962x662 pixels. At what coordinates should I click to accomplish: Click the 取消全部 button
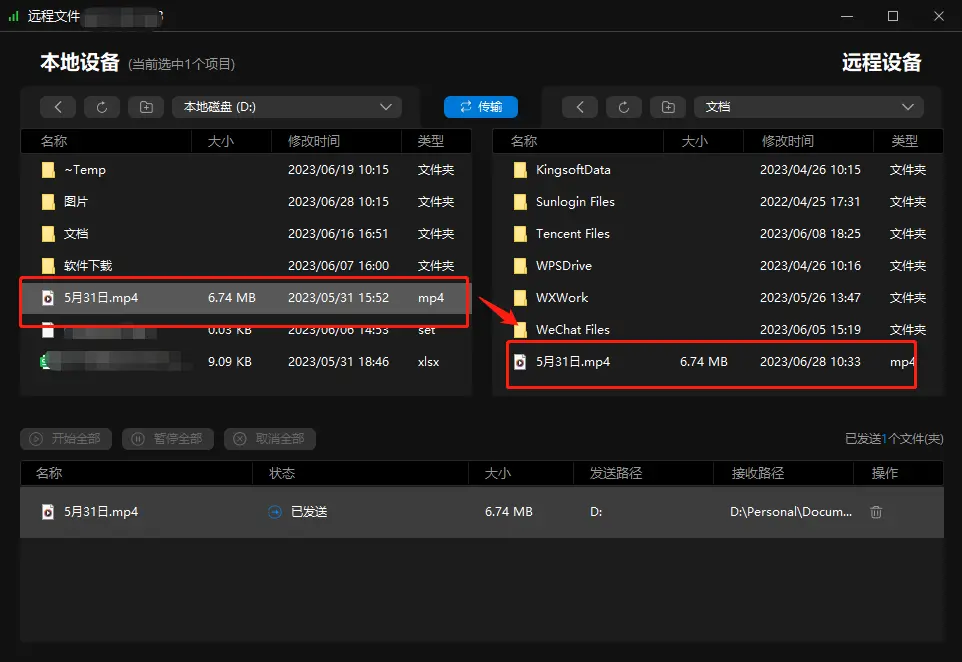(x=270, y=439)
